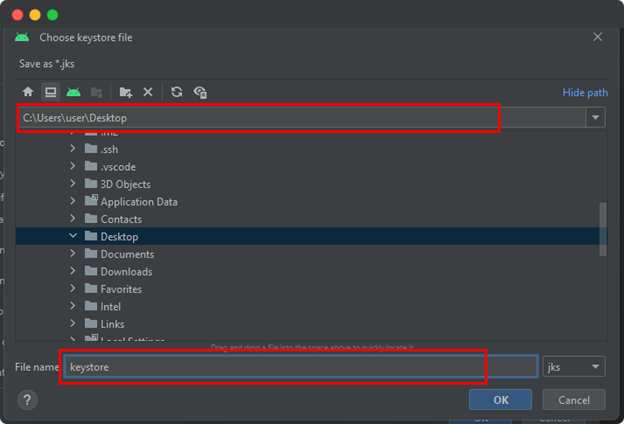Open the help question mark button
This screenshot has height=424, width=624.
[x=27, y=400]
